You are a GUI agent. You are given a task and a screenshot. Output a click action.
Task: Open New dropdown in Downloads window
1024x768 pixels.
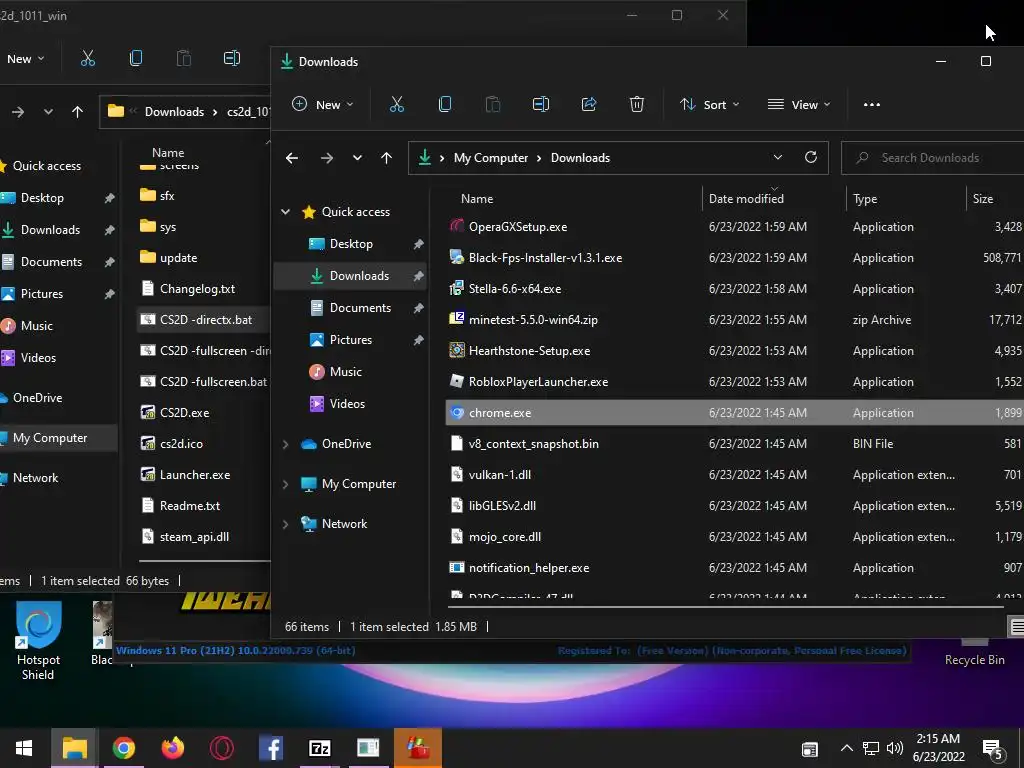click(x=323, y=104)
